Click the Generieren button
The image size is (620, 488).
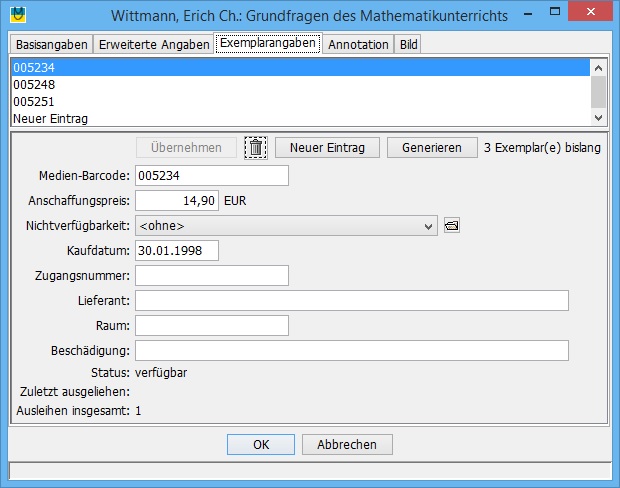pyautogui.click(x=432, y=148)
